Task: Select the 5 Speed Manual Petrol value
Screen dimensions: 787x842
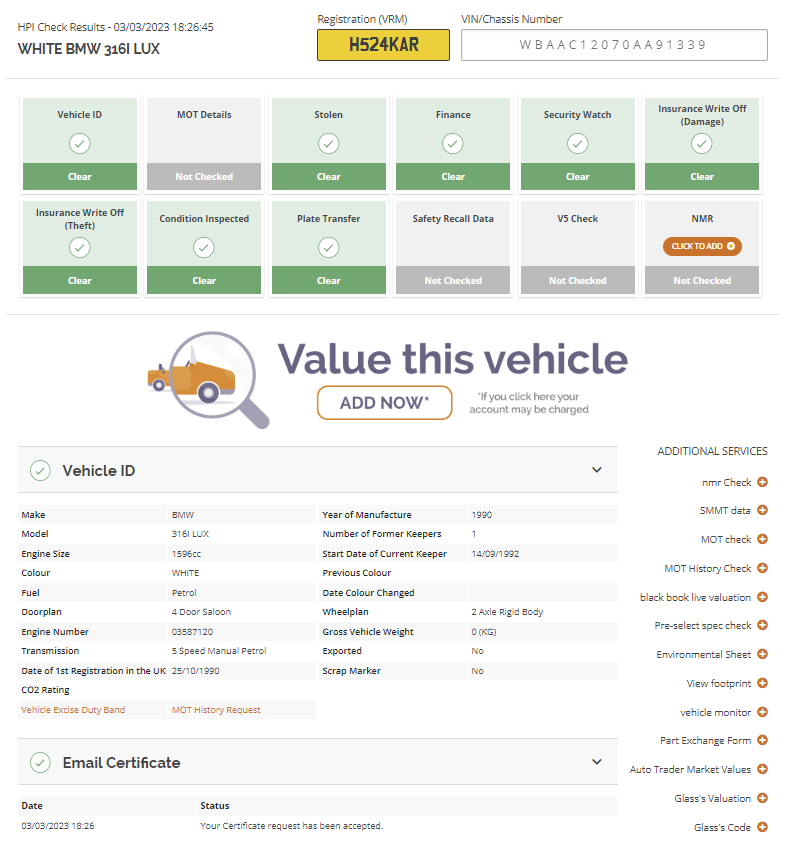Action: click(219, 651)
